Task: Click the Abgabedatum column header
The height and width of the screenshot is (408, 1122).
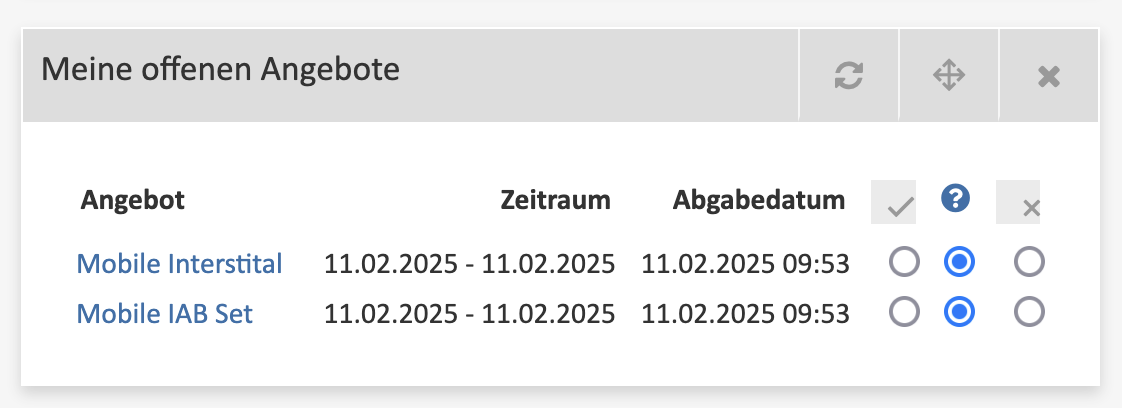Action: [x=758, y=200]
